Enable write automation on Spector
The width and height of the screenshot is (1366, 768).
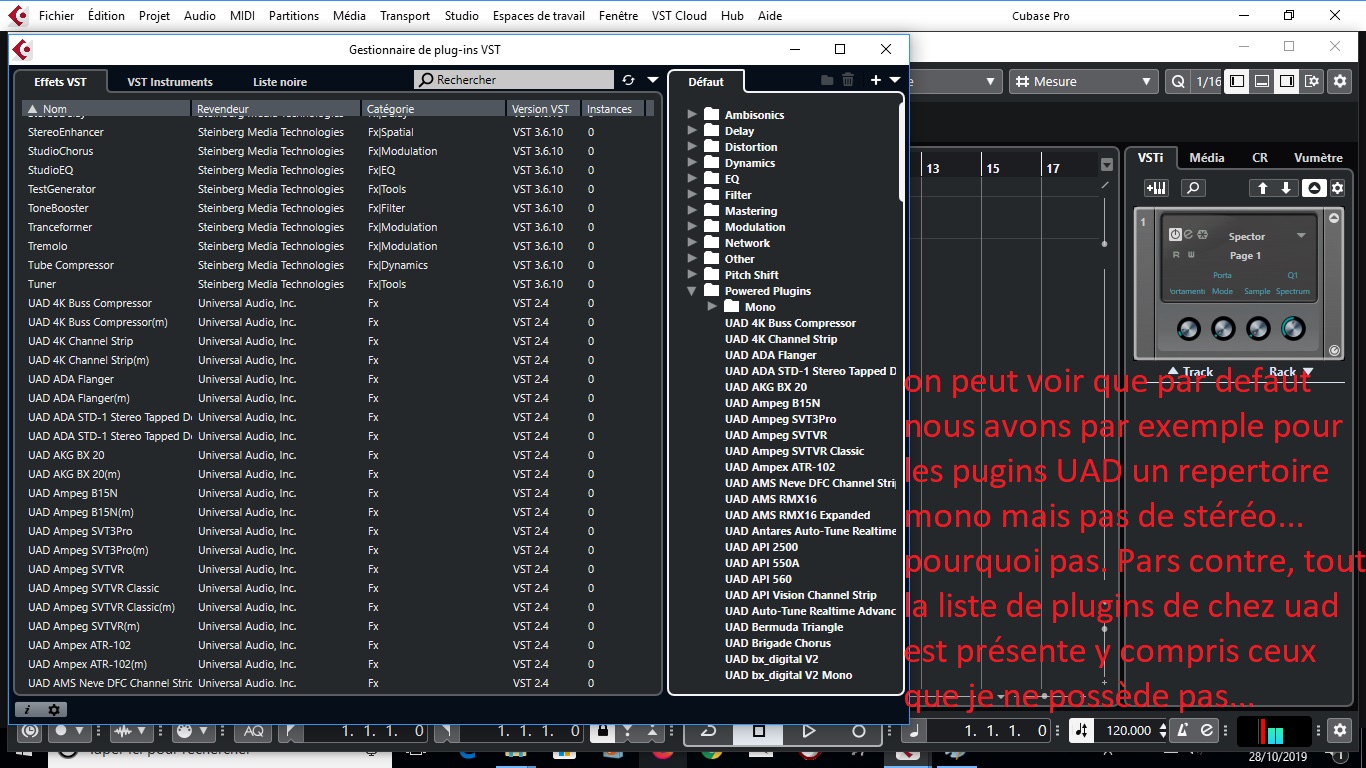click(x=1191, y=254)
